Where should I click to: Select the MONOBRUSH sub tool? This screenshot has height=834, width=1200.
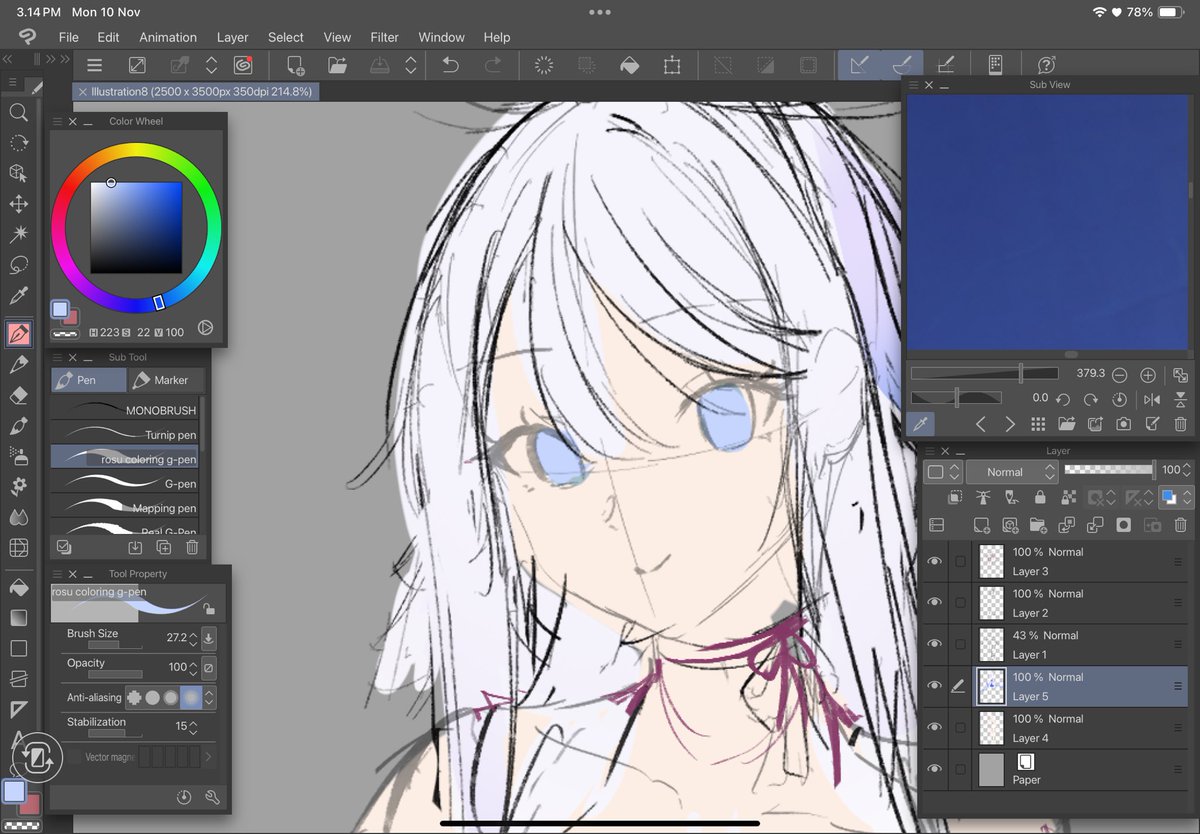tap(125, 410)
